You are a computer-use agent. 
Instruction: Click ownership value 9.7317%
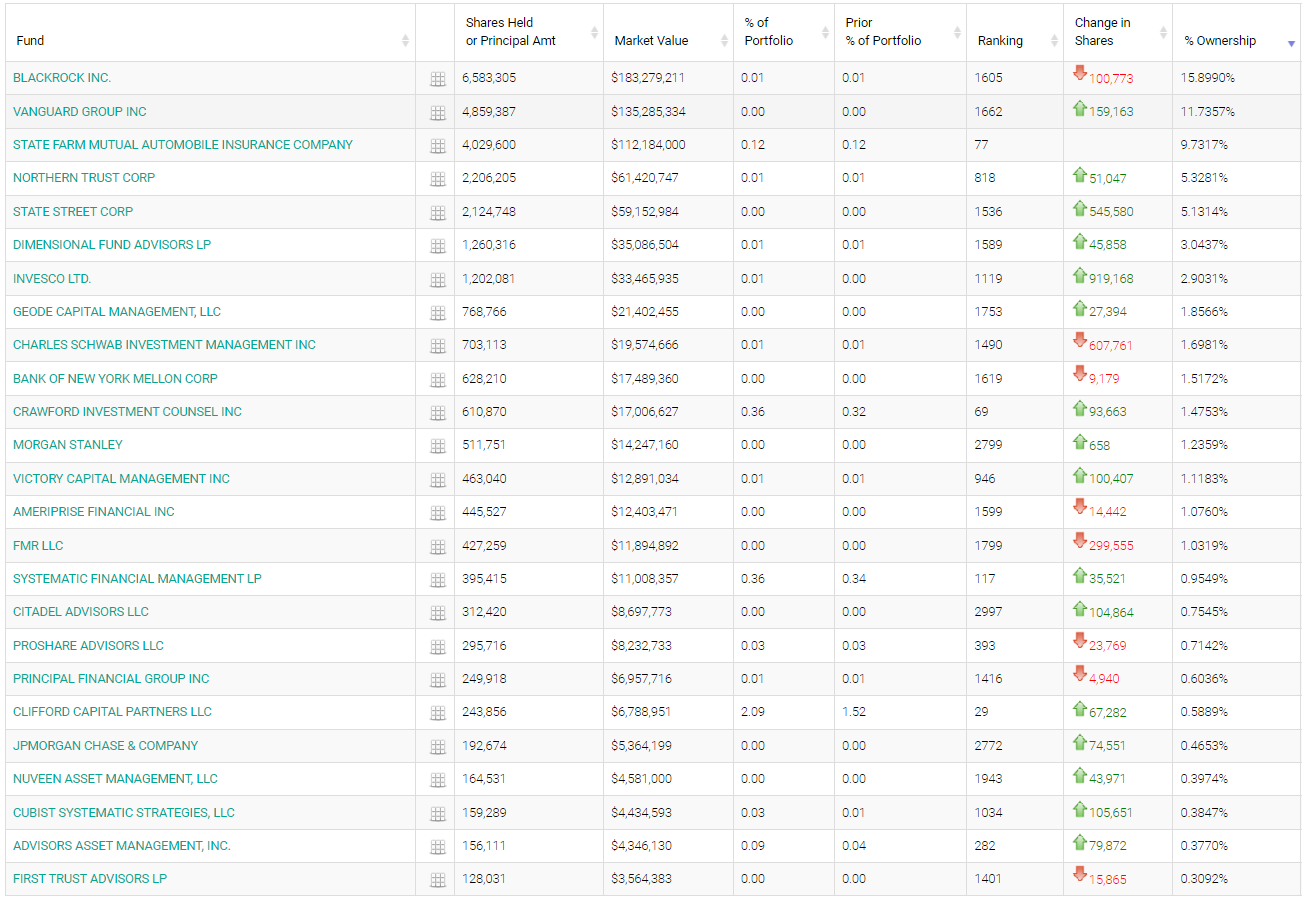coord(1204,145)
